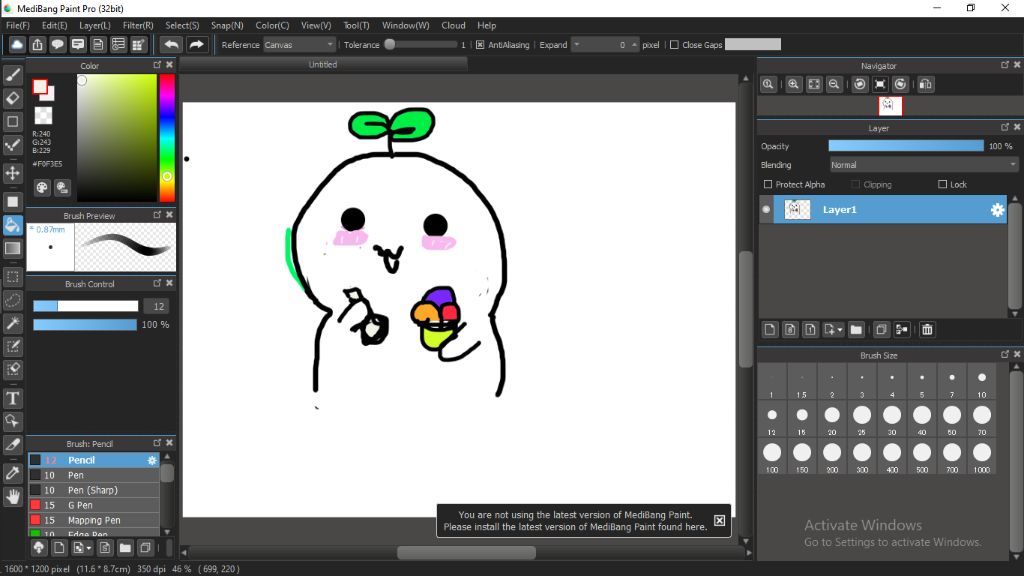Click the Undo arrow in the top toolbar
The image size is (1024, 576).
[x=172, y=45]
